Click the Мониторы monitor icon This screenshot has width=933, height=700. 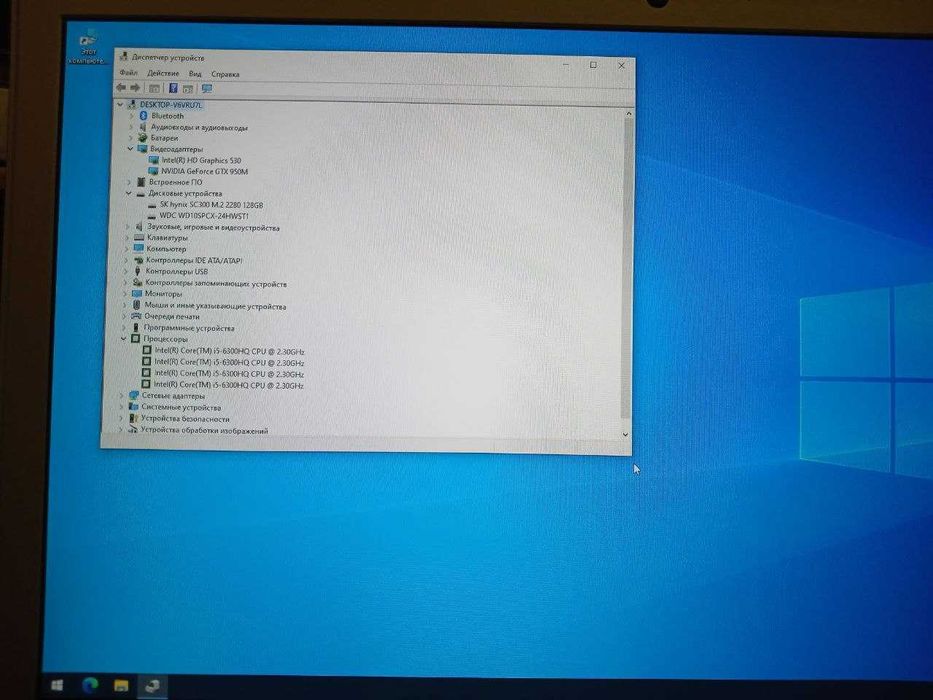tap(137, 293)
